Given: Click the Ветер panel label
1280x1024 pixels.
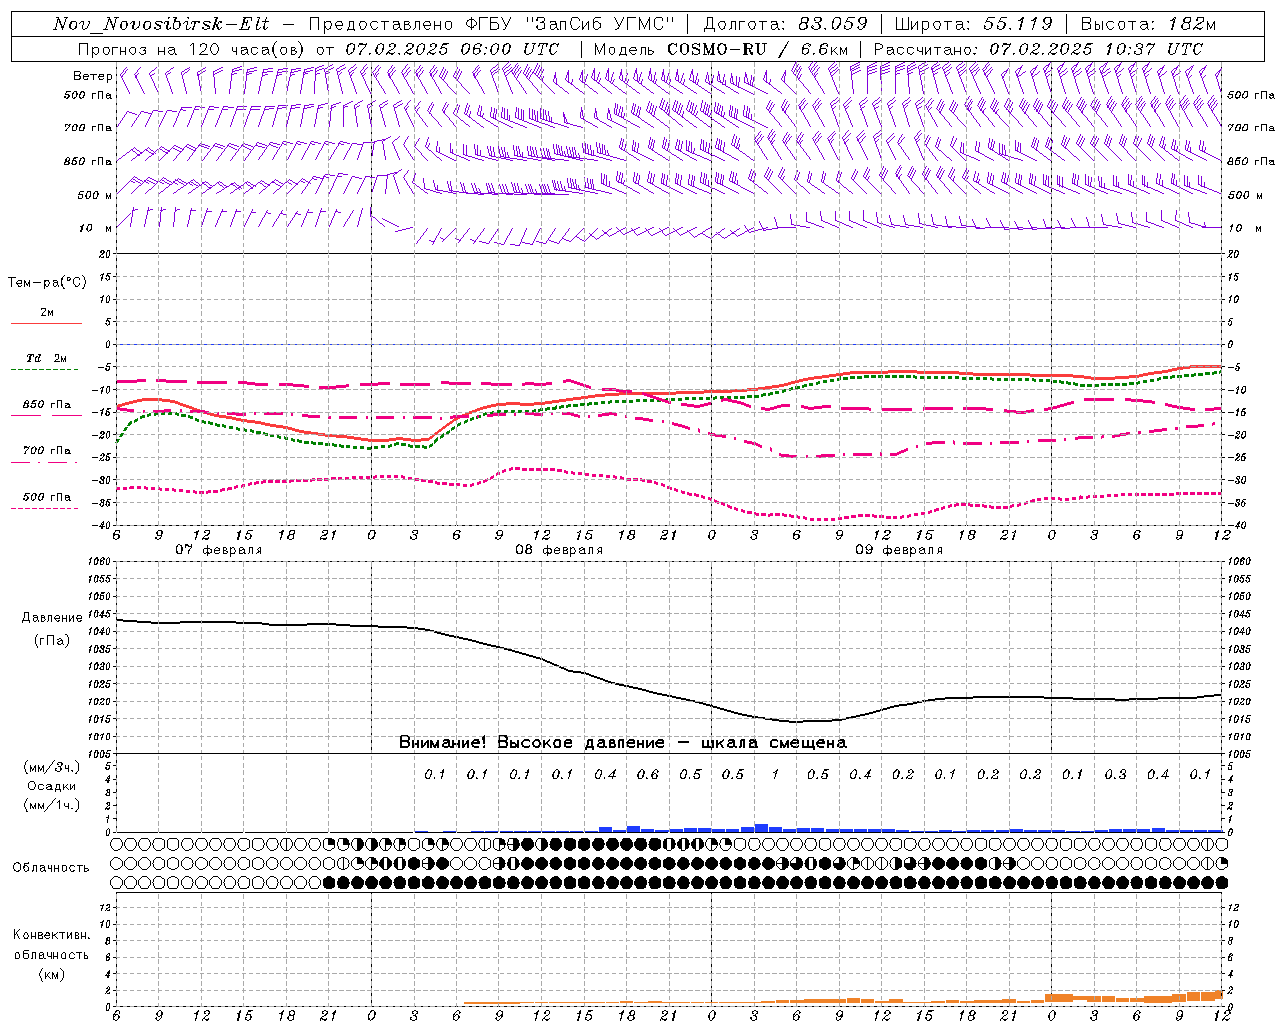Looking at the screenshot, I should click(x=92, y=76).
